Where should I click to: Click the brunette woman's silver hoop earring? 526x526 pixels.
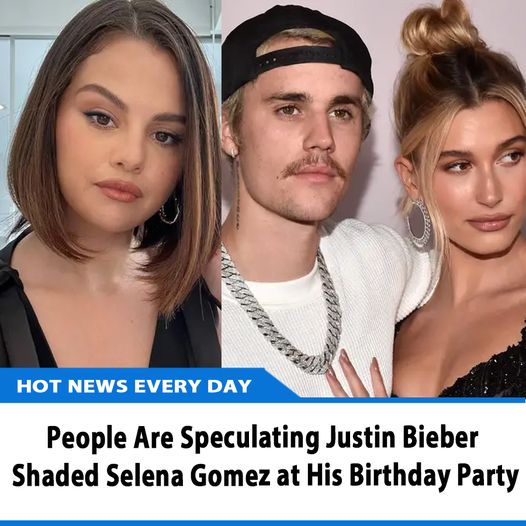[x=170, y=211]
